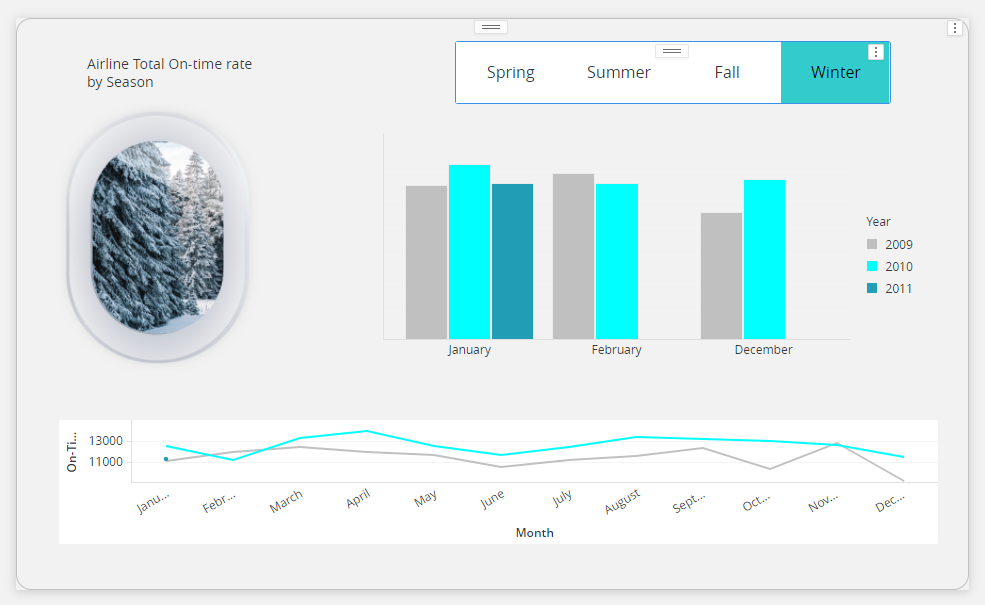
Task: Open the dashboard's top-right three-dot menu
Action: point(955,28)
